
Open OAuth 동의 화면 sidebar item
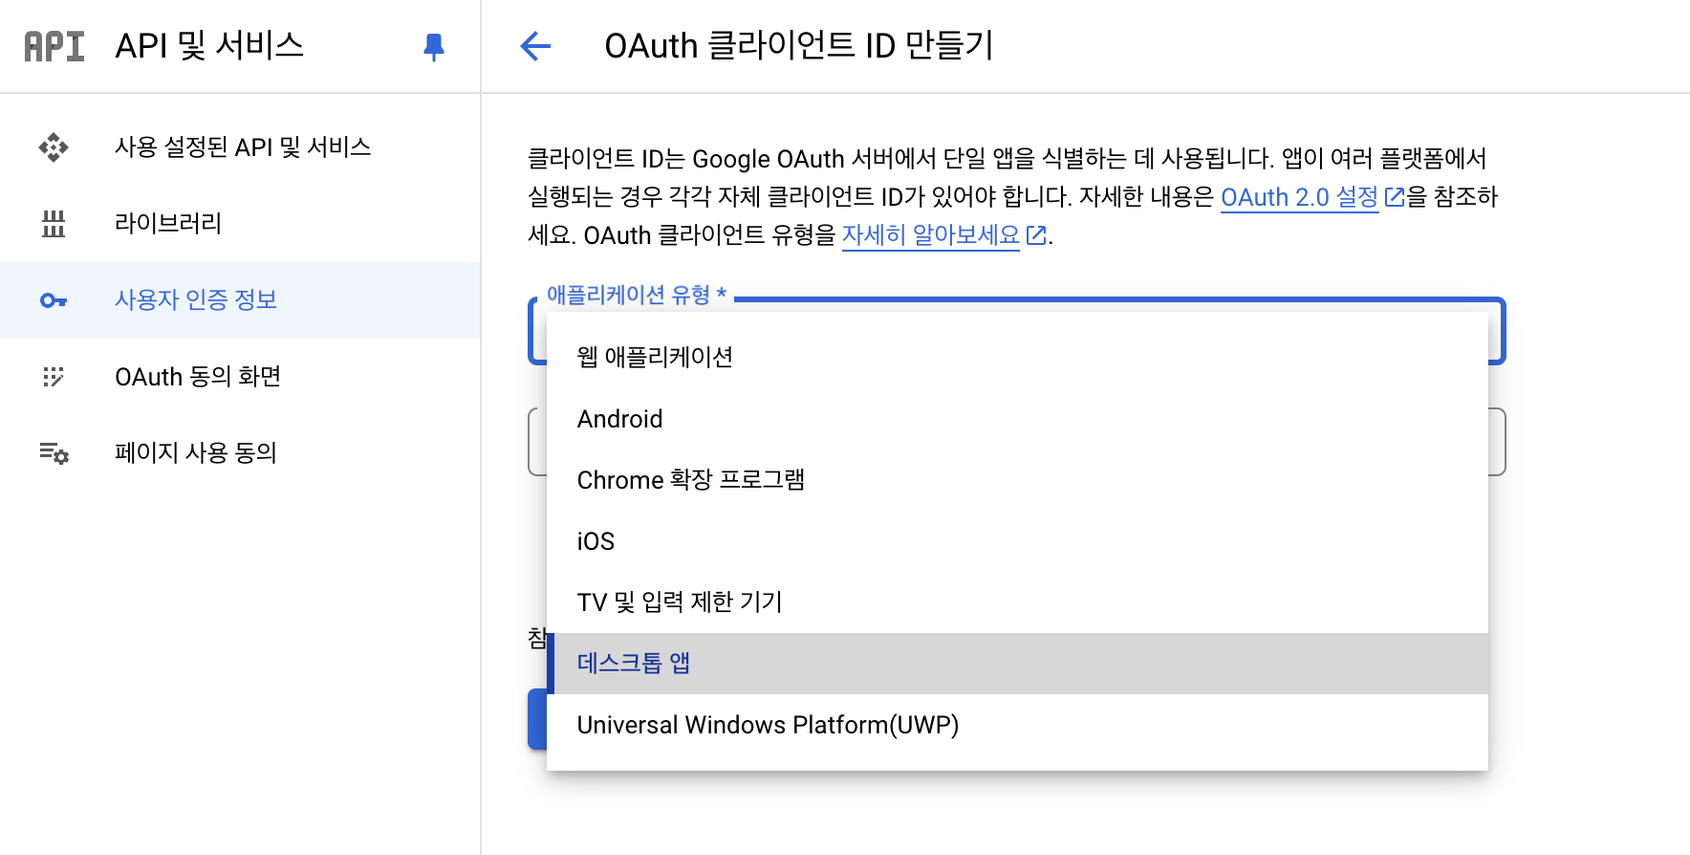point(198,377)
